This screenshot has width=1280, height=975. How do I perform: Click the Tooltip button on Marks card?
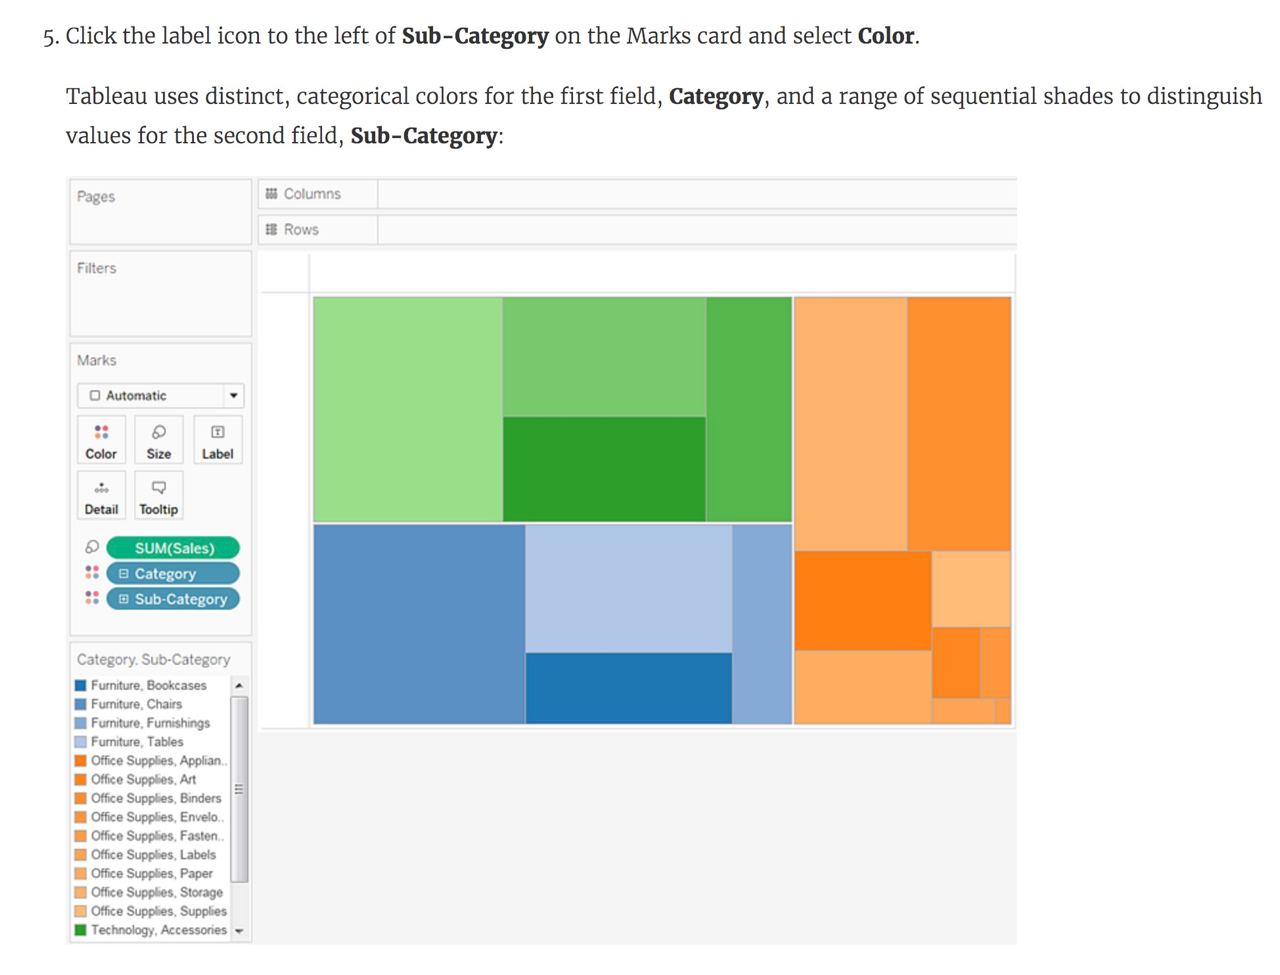coord(159,496)
